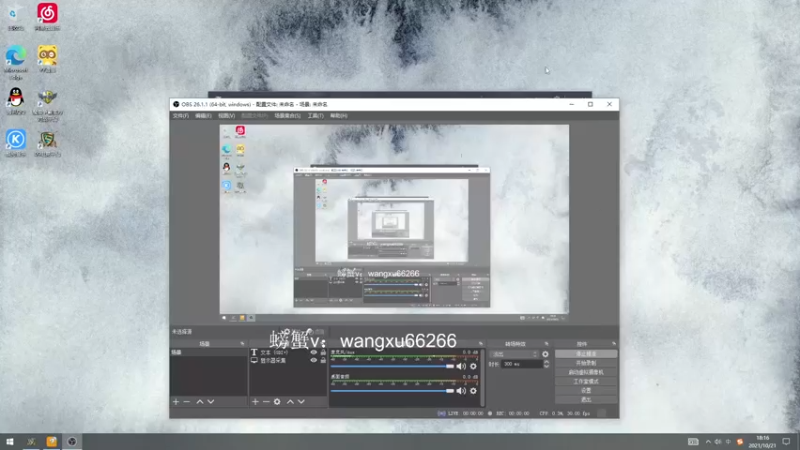Click the transition duration 300 ms field
Image resolution: width=800 pixels, height=450 pixels.
tap(522, 364)
